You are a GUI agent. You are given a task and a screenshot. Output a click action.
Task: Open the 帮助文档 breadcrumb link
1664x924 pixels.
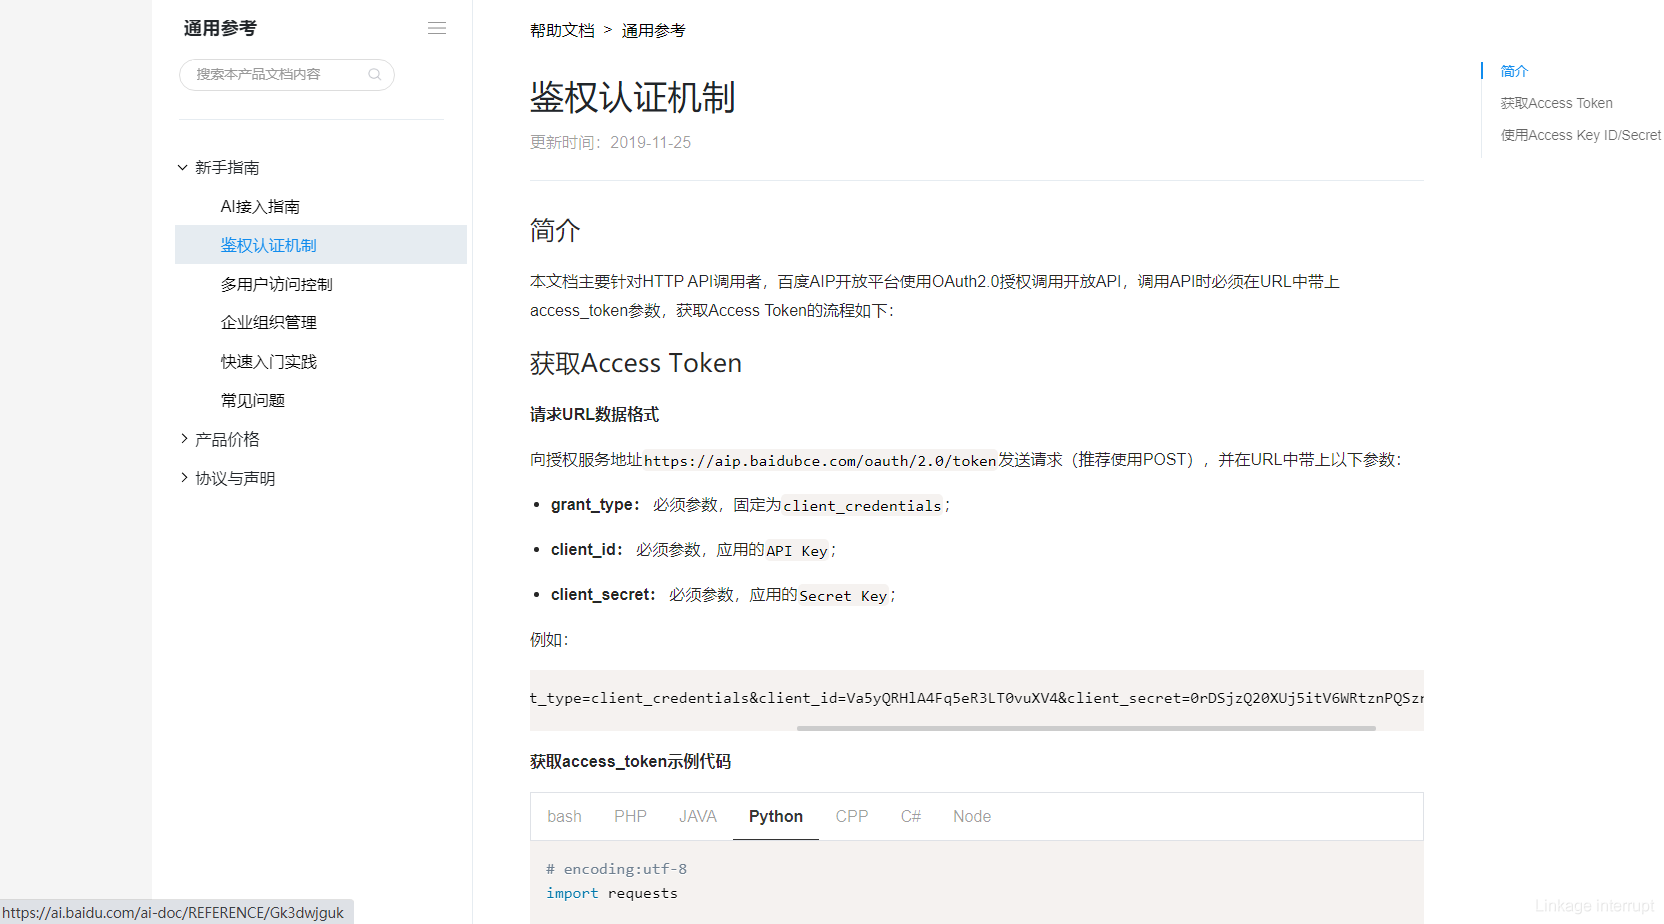562,30
